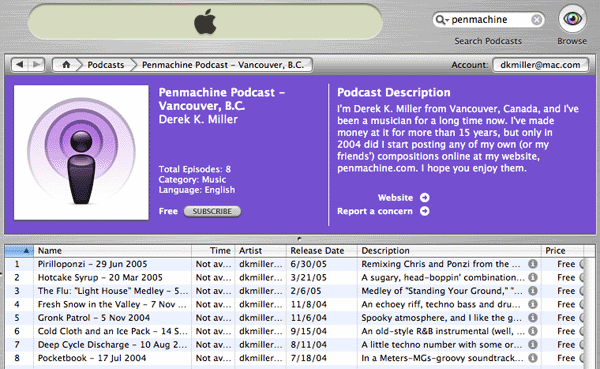Click the Free price on Pocketbook row

click(x=566, y=358)
